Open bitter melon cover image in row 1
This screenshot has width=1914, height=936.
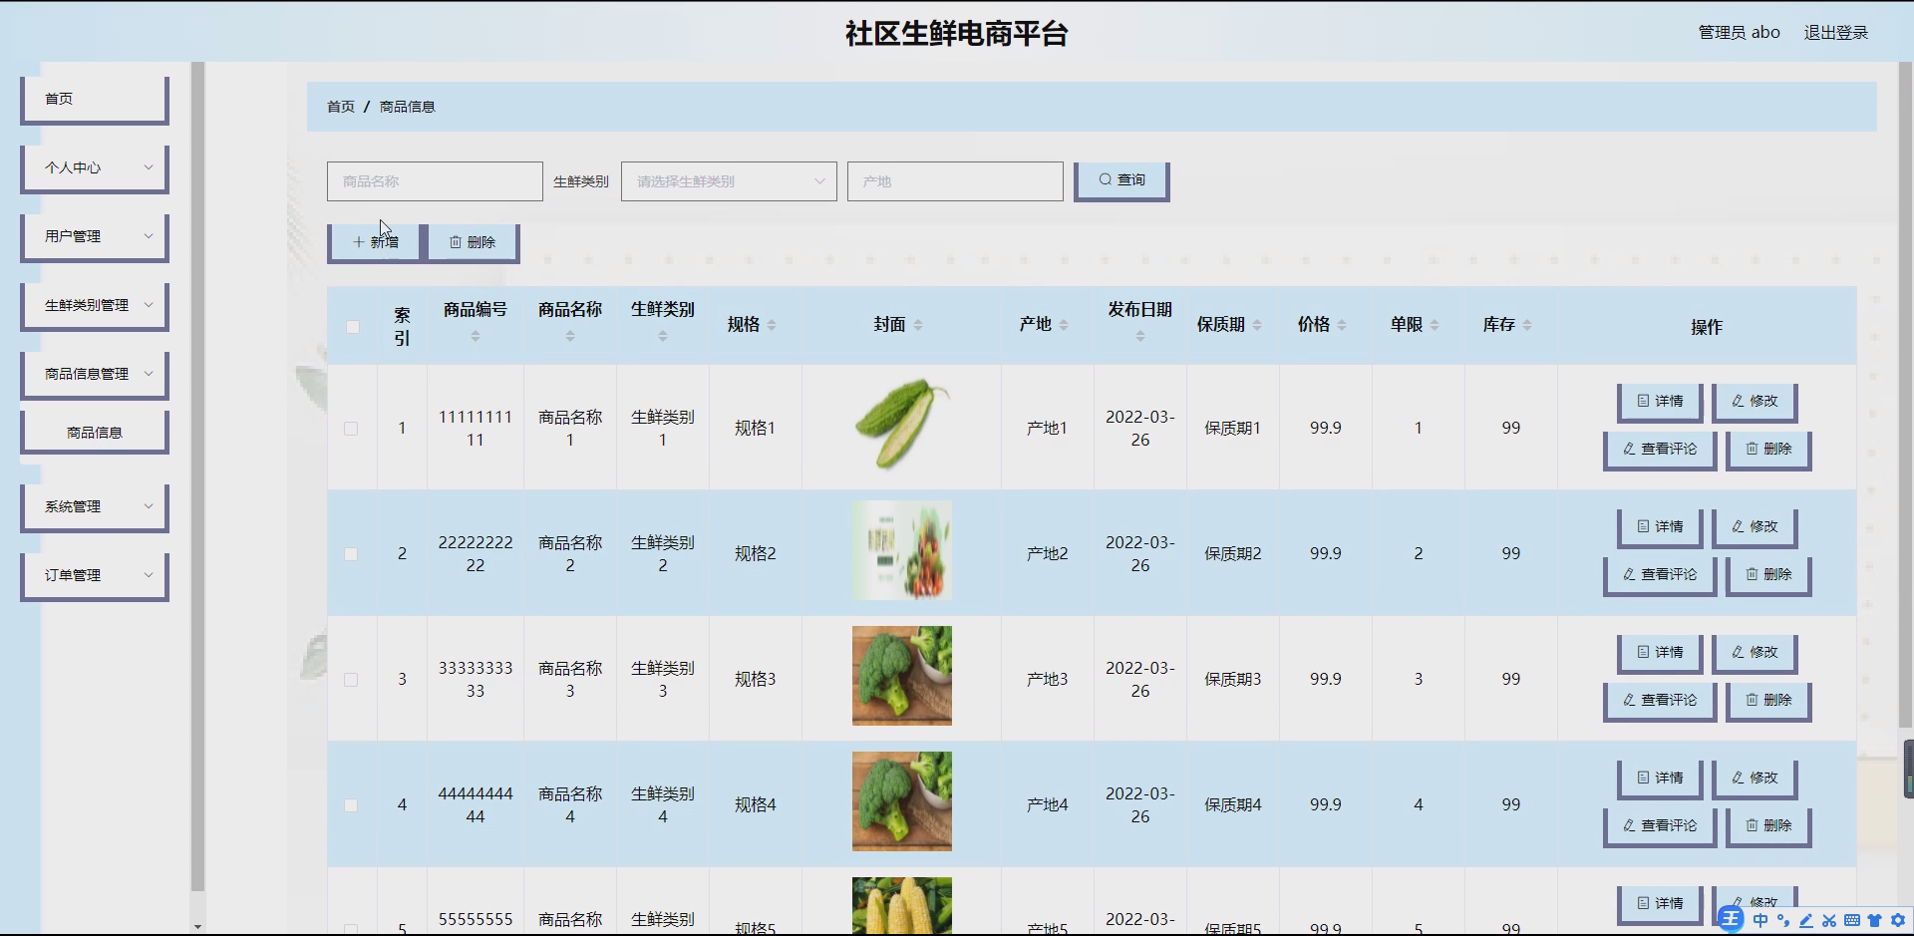tap(902, 425)
